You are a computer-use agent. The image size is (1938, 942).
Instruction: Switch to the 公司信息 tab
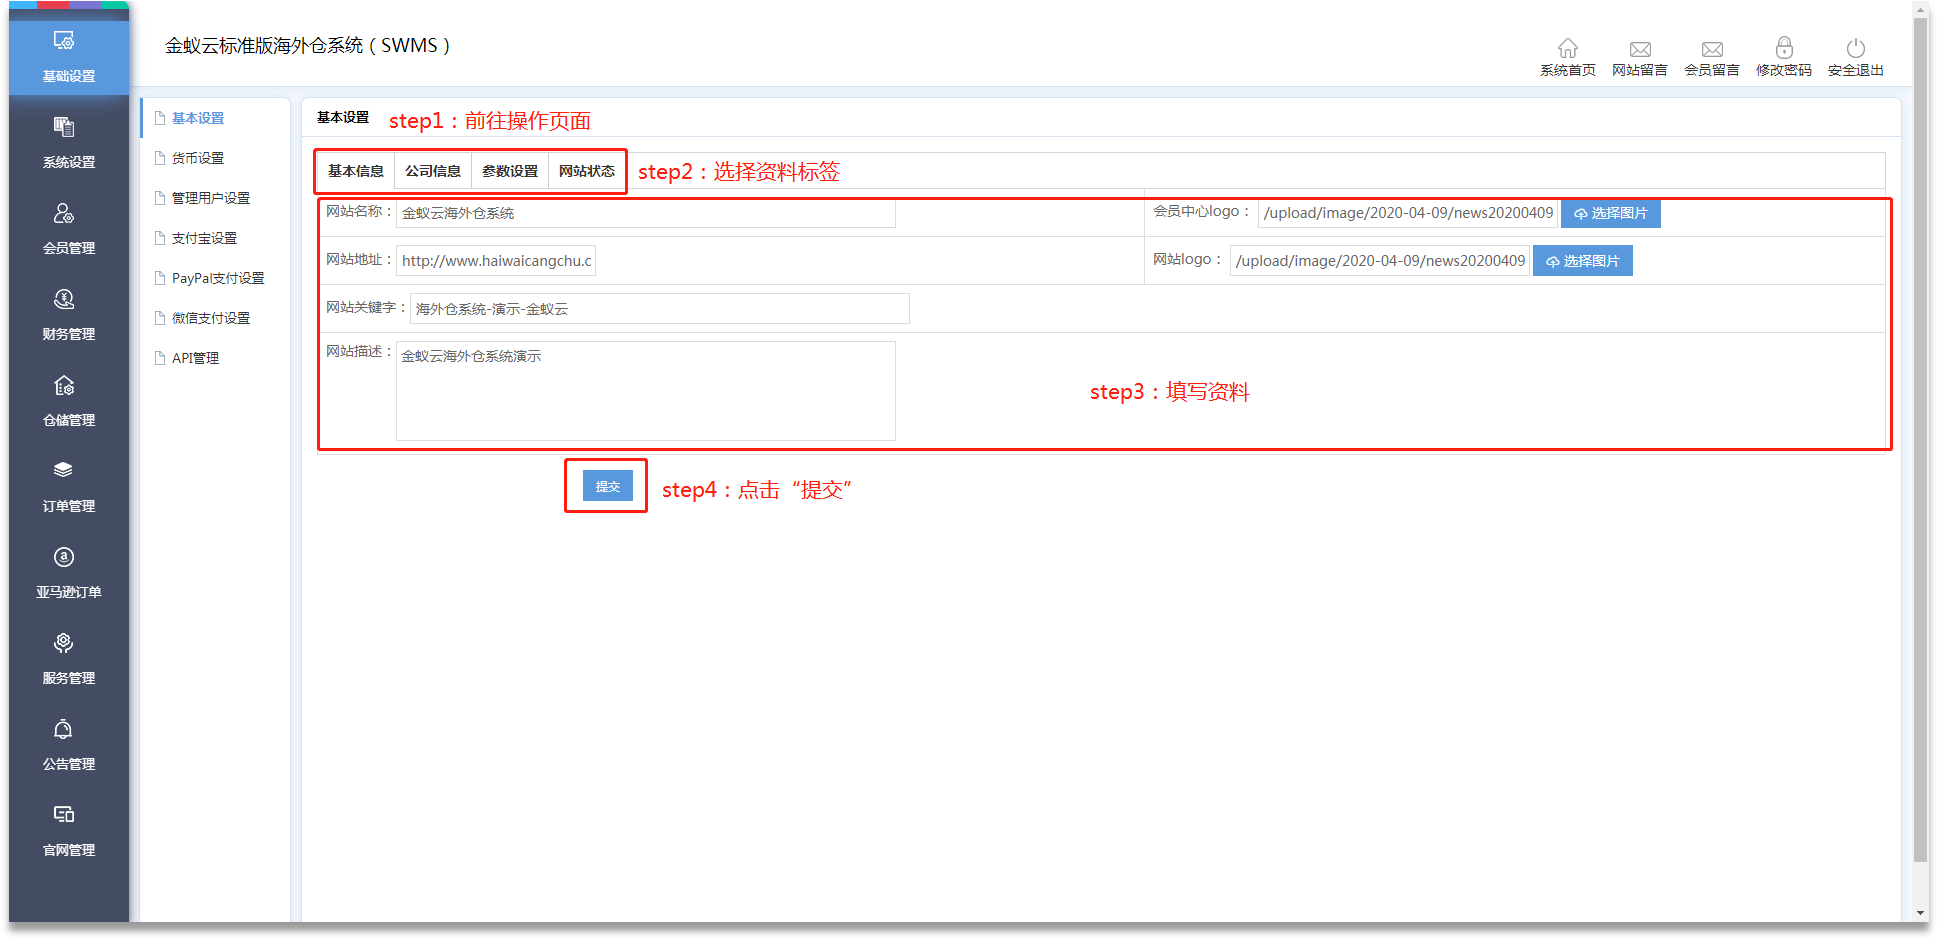coord(433,171)
